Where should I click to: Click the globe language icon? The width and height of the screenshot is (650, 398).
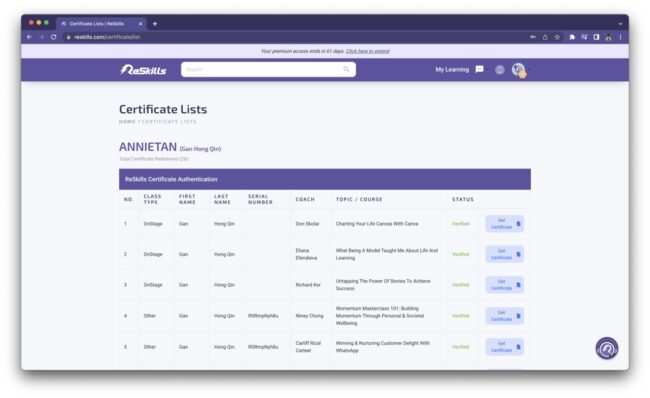500,70
